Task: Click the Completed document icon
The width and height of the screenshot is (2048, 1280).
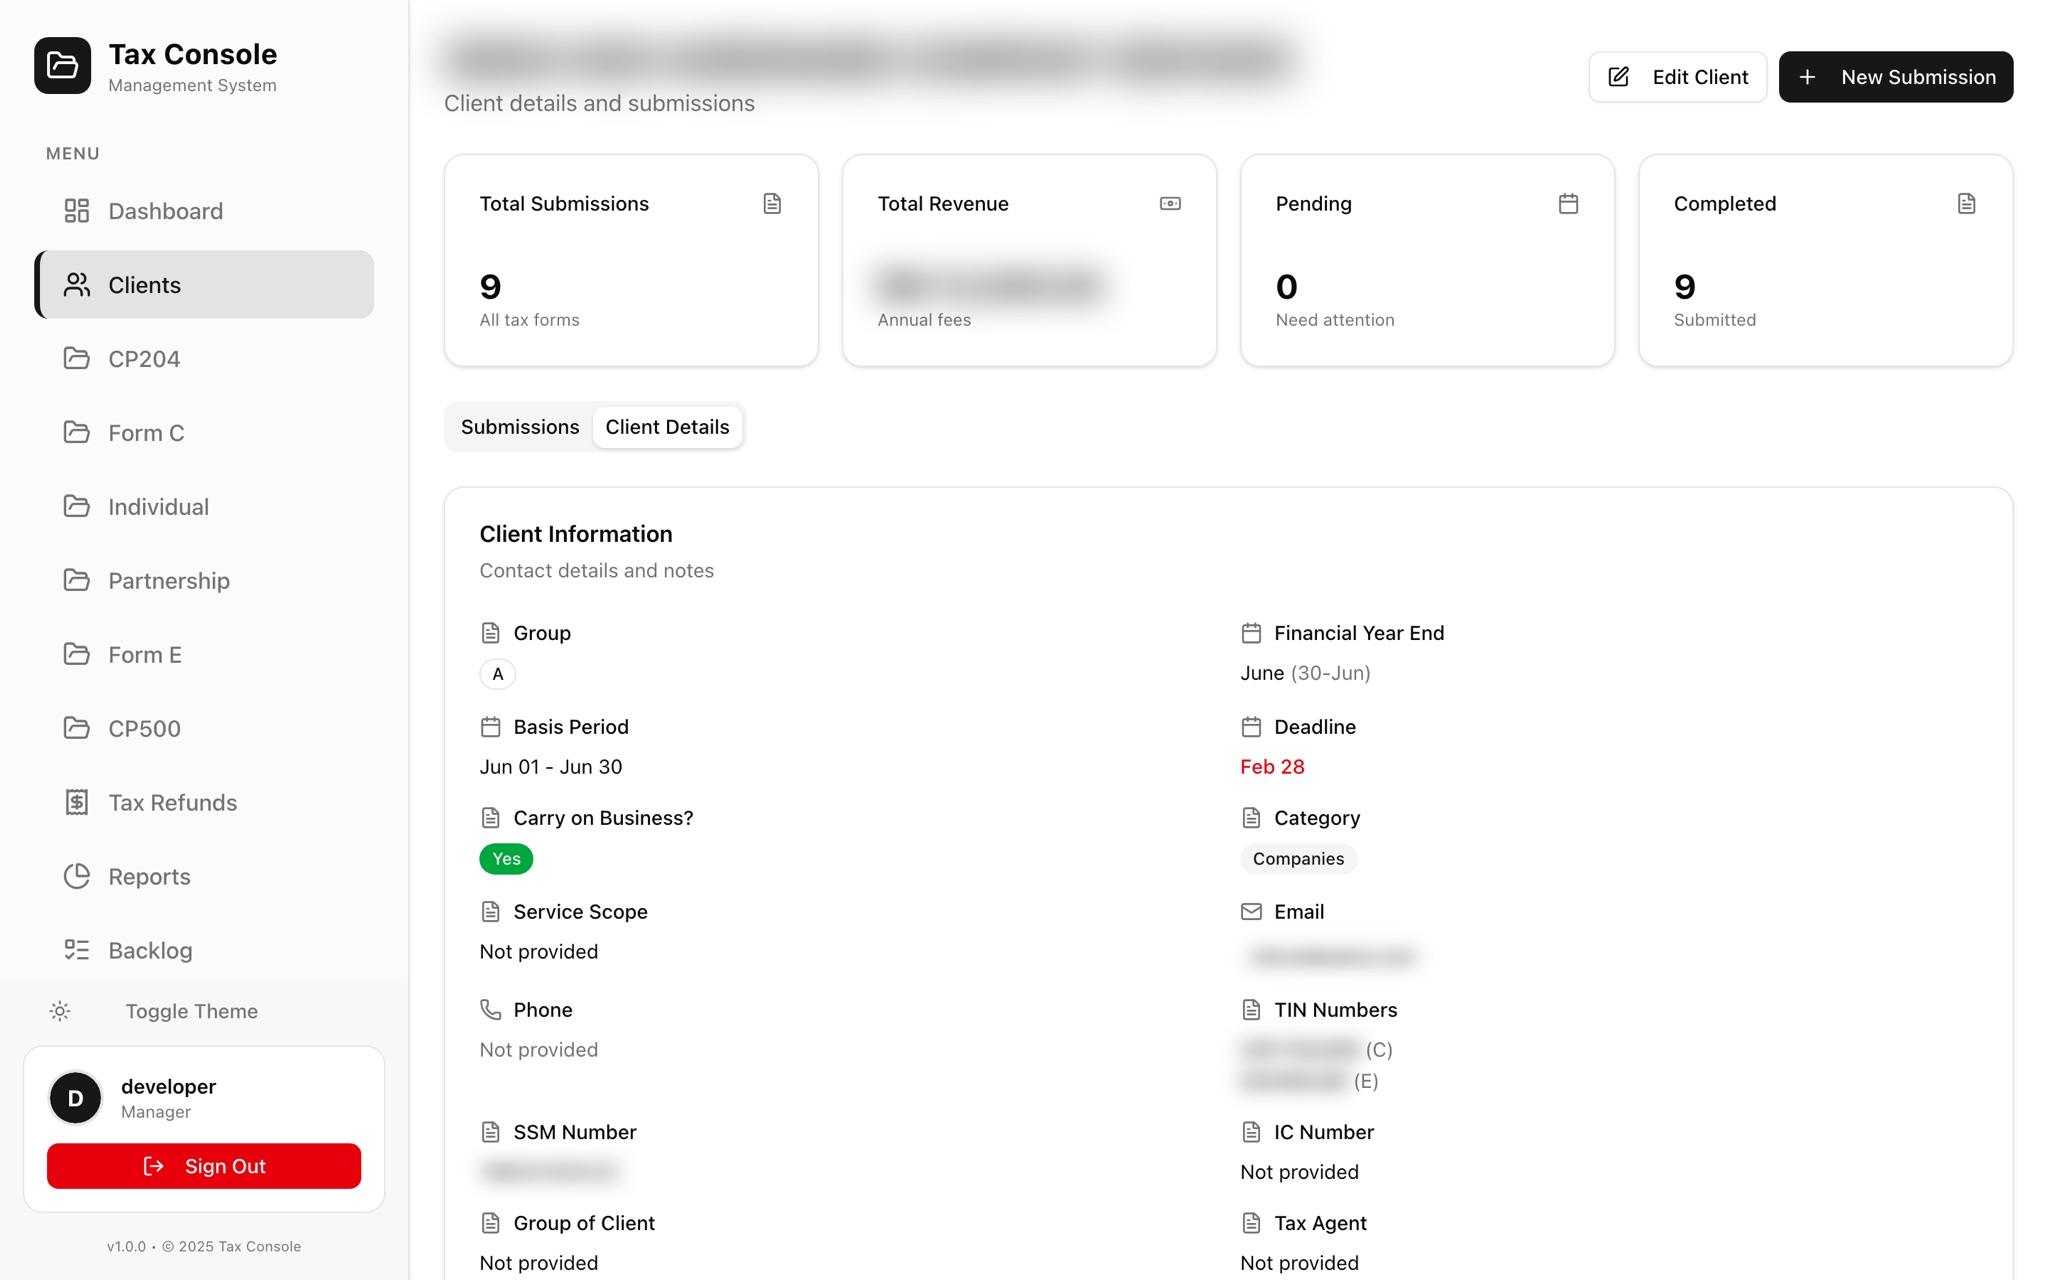Action: coord(1966,204)
